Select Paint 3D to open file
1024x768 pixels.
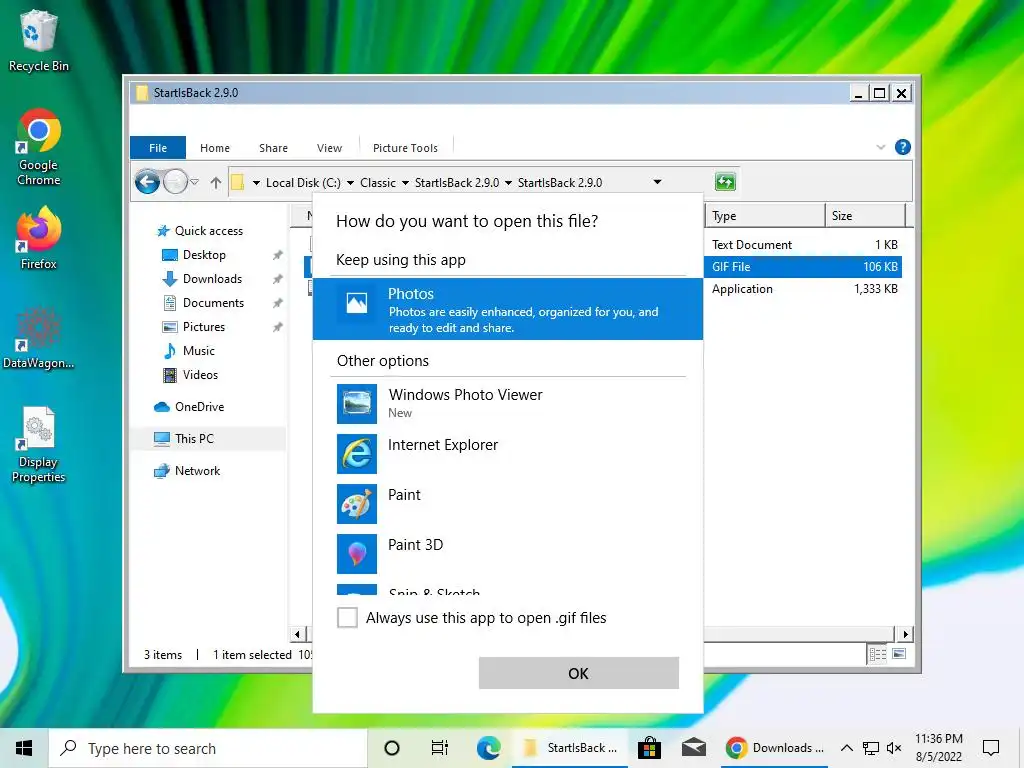pyautogui.click(x=507, y=554)
